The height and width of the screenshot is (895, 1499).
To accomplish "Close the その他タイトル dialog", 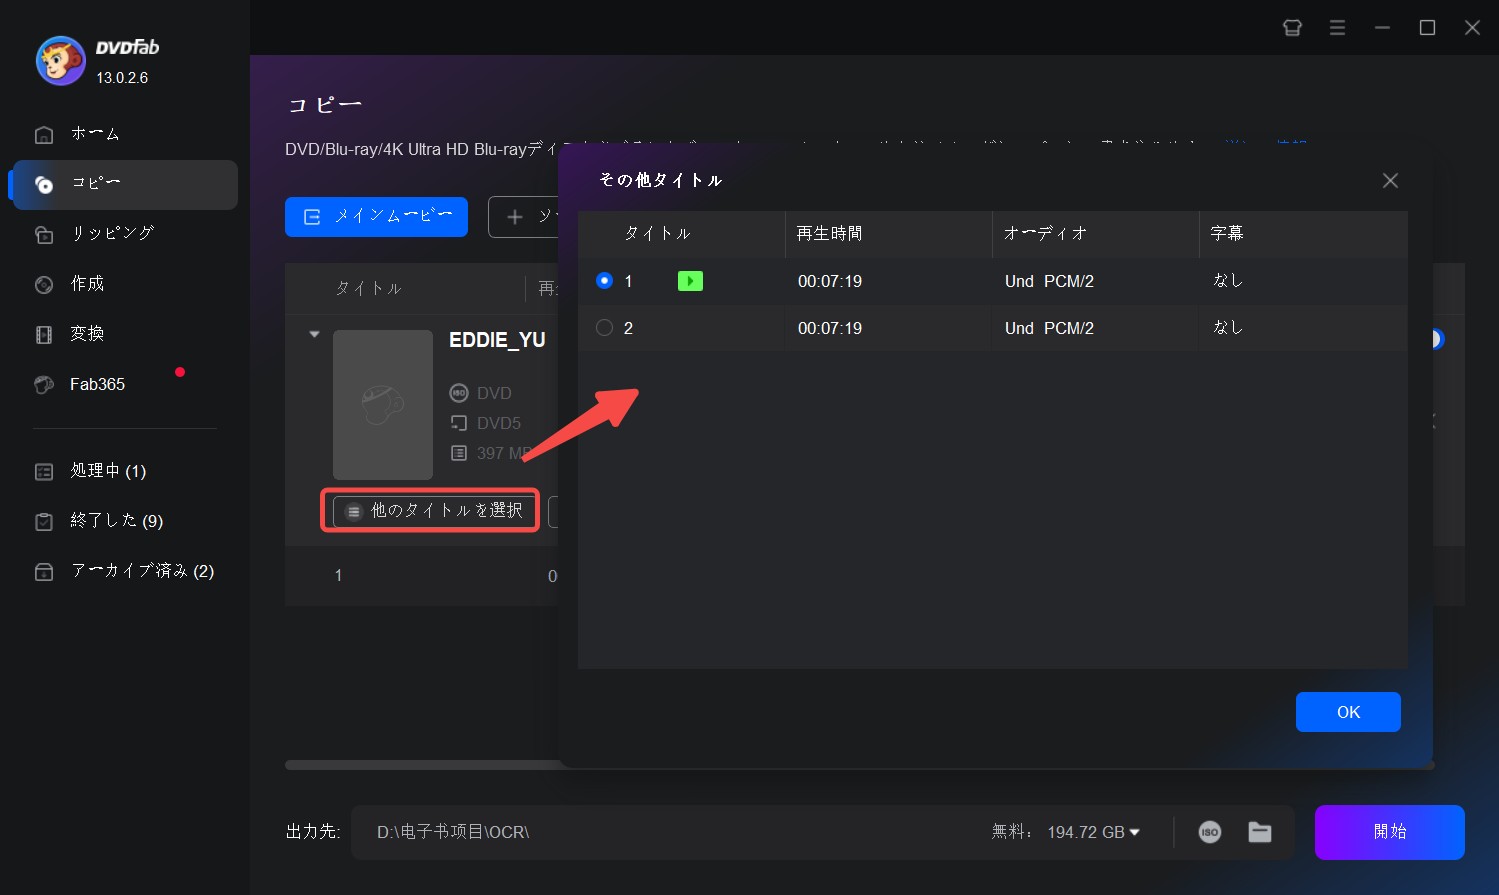I will point(1390,181).
